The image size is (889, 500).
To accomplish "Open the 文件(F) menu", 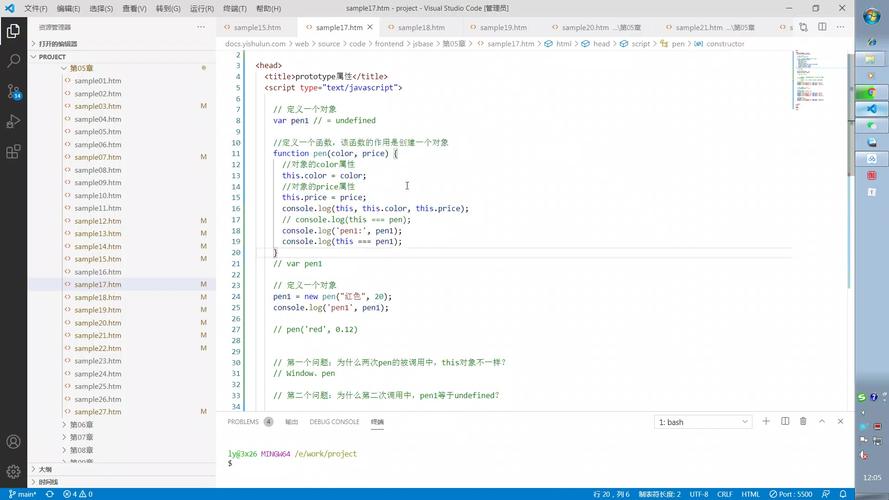I will [36, 9].
